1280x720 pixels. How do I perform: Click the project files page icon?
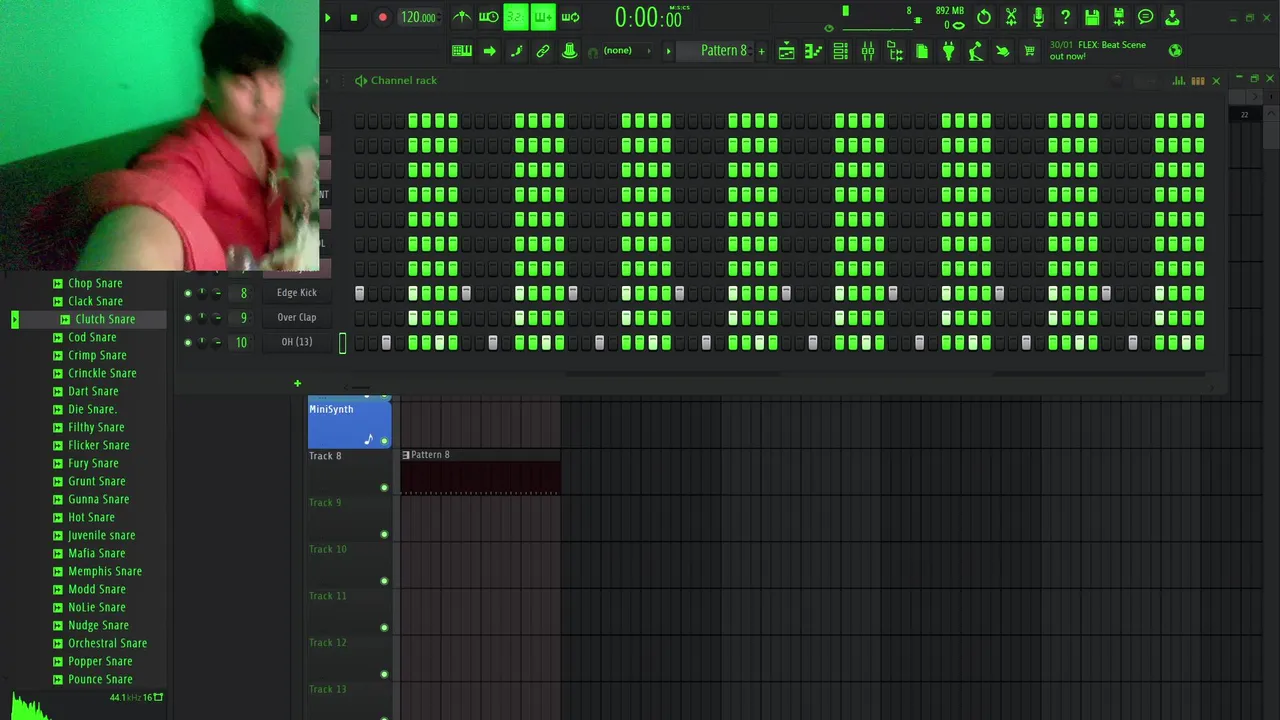922,51
